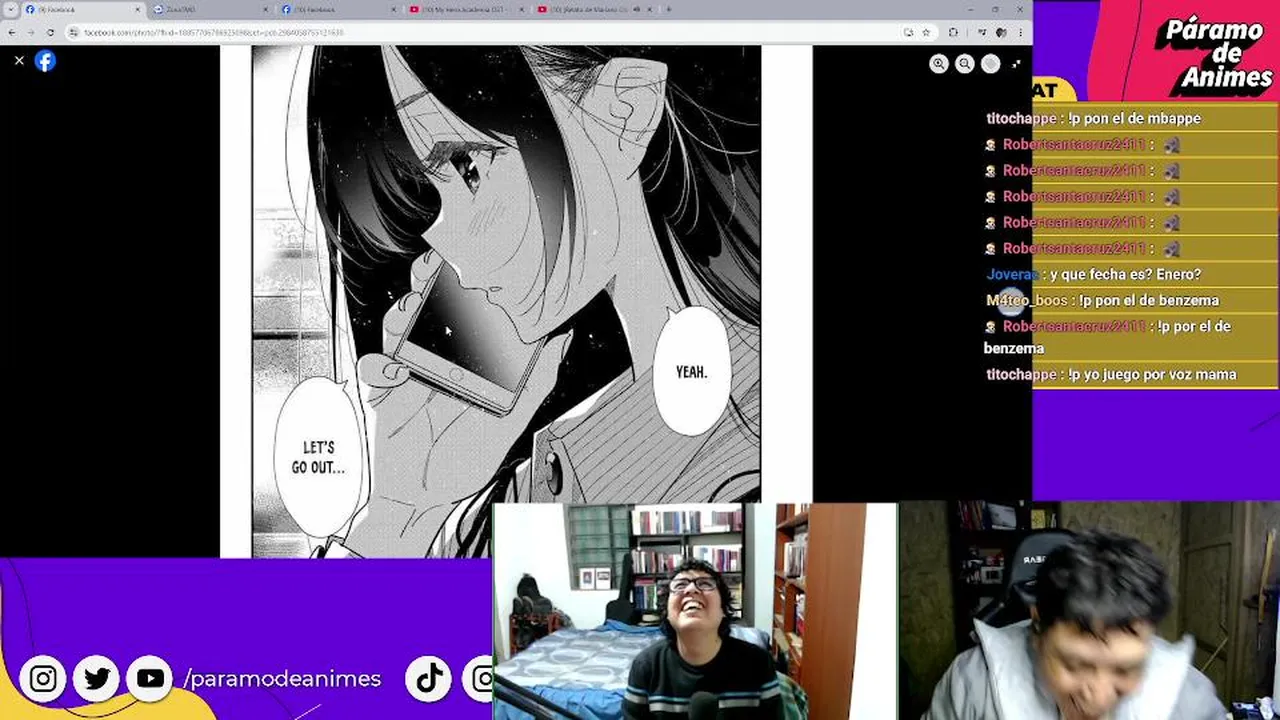Enter fullscreen mode in photo viewer
1280x720 pixels.
(x=1016, y=64)
